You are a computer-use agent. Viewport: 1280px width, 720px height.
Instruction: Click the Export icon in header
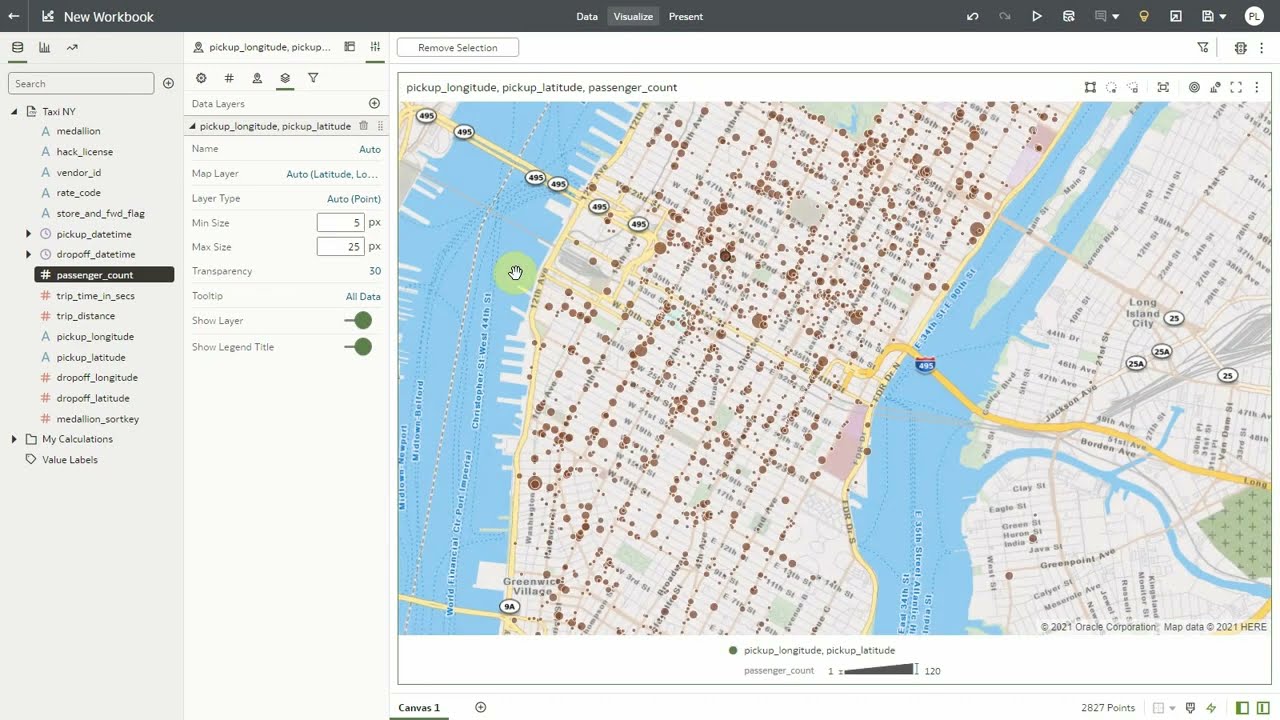(x=1176, y=16)
